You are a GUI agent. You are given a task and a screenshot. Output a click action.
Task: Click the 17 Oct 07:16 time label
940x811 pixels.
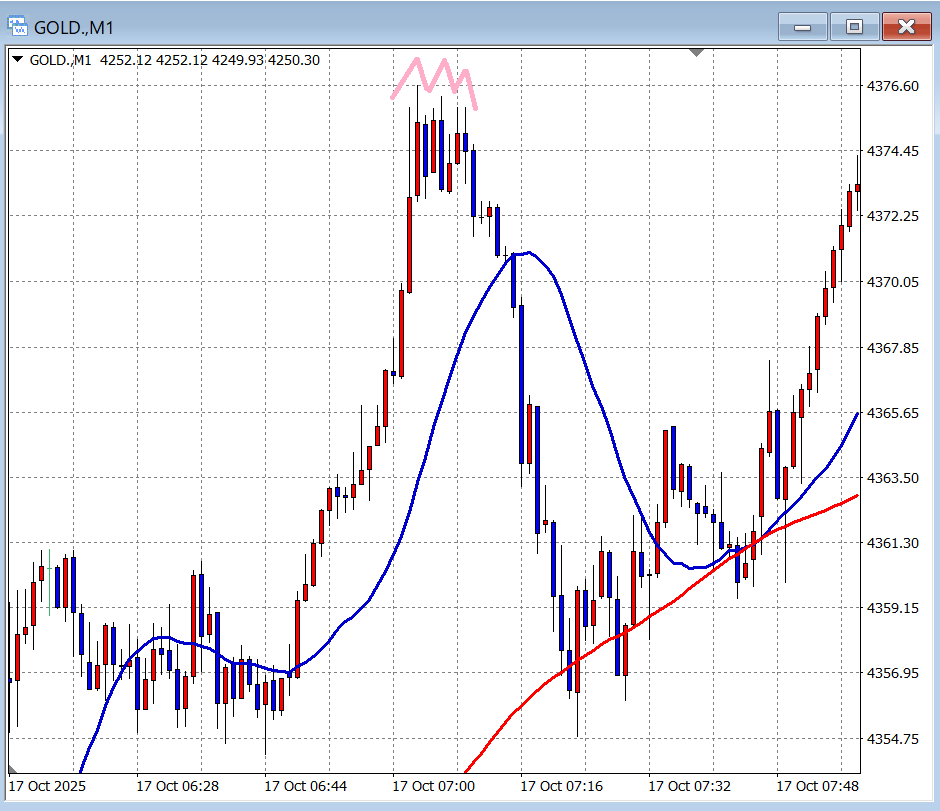coord(562,786)
